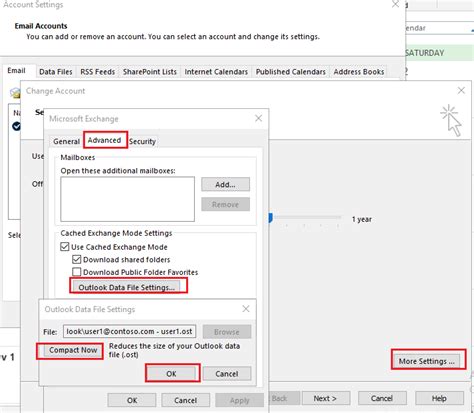The image size is (474, 413).
Task: Click Next in the Change Account wizard
Action: coord(325,398)
